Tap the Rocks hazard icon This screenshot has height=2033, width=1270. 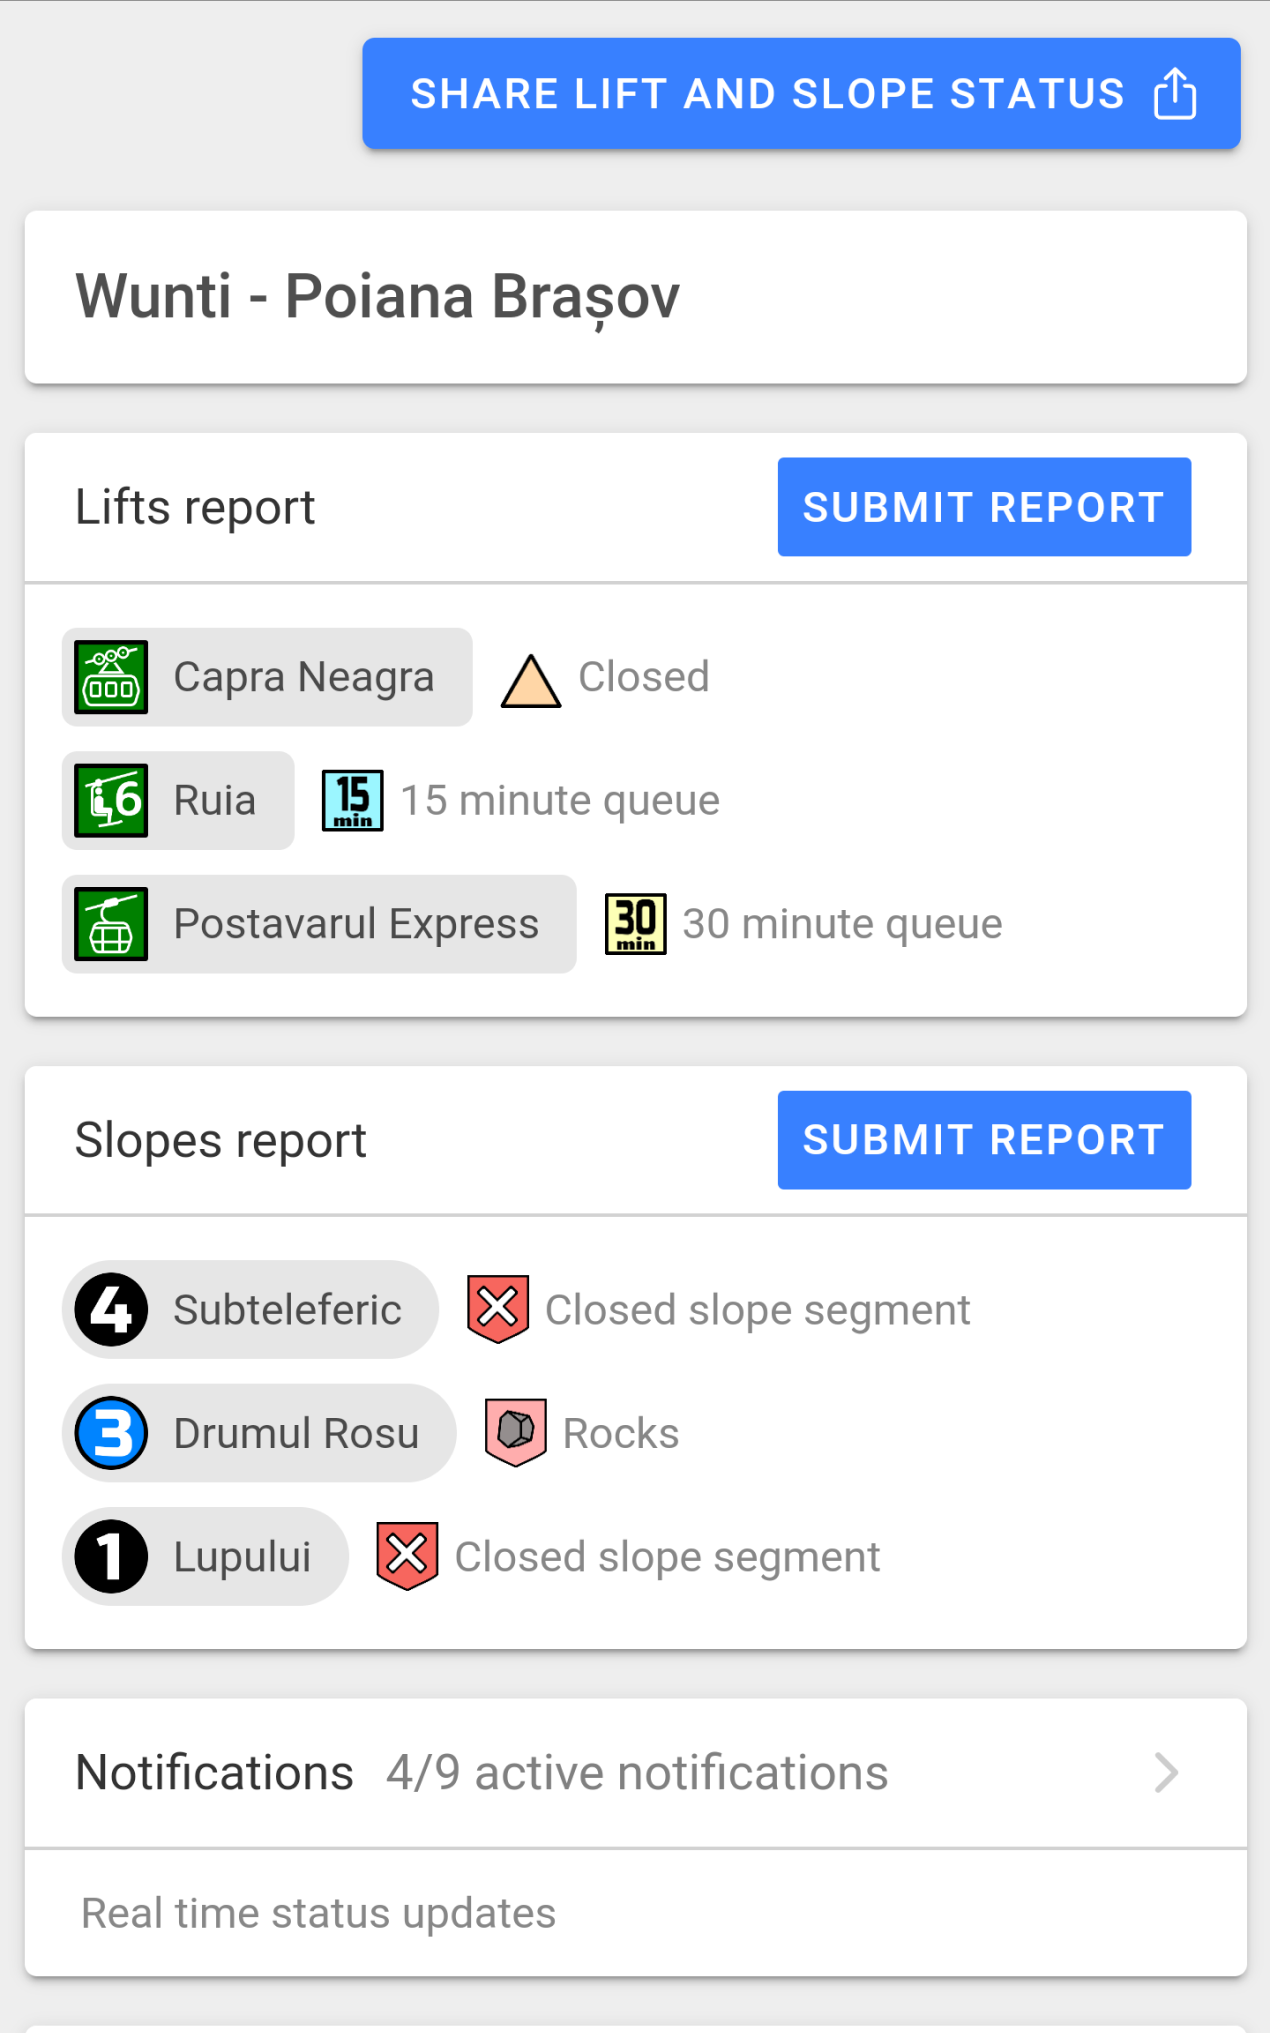516,1432
